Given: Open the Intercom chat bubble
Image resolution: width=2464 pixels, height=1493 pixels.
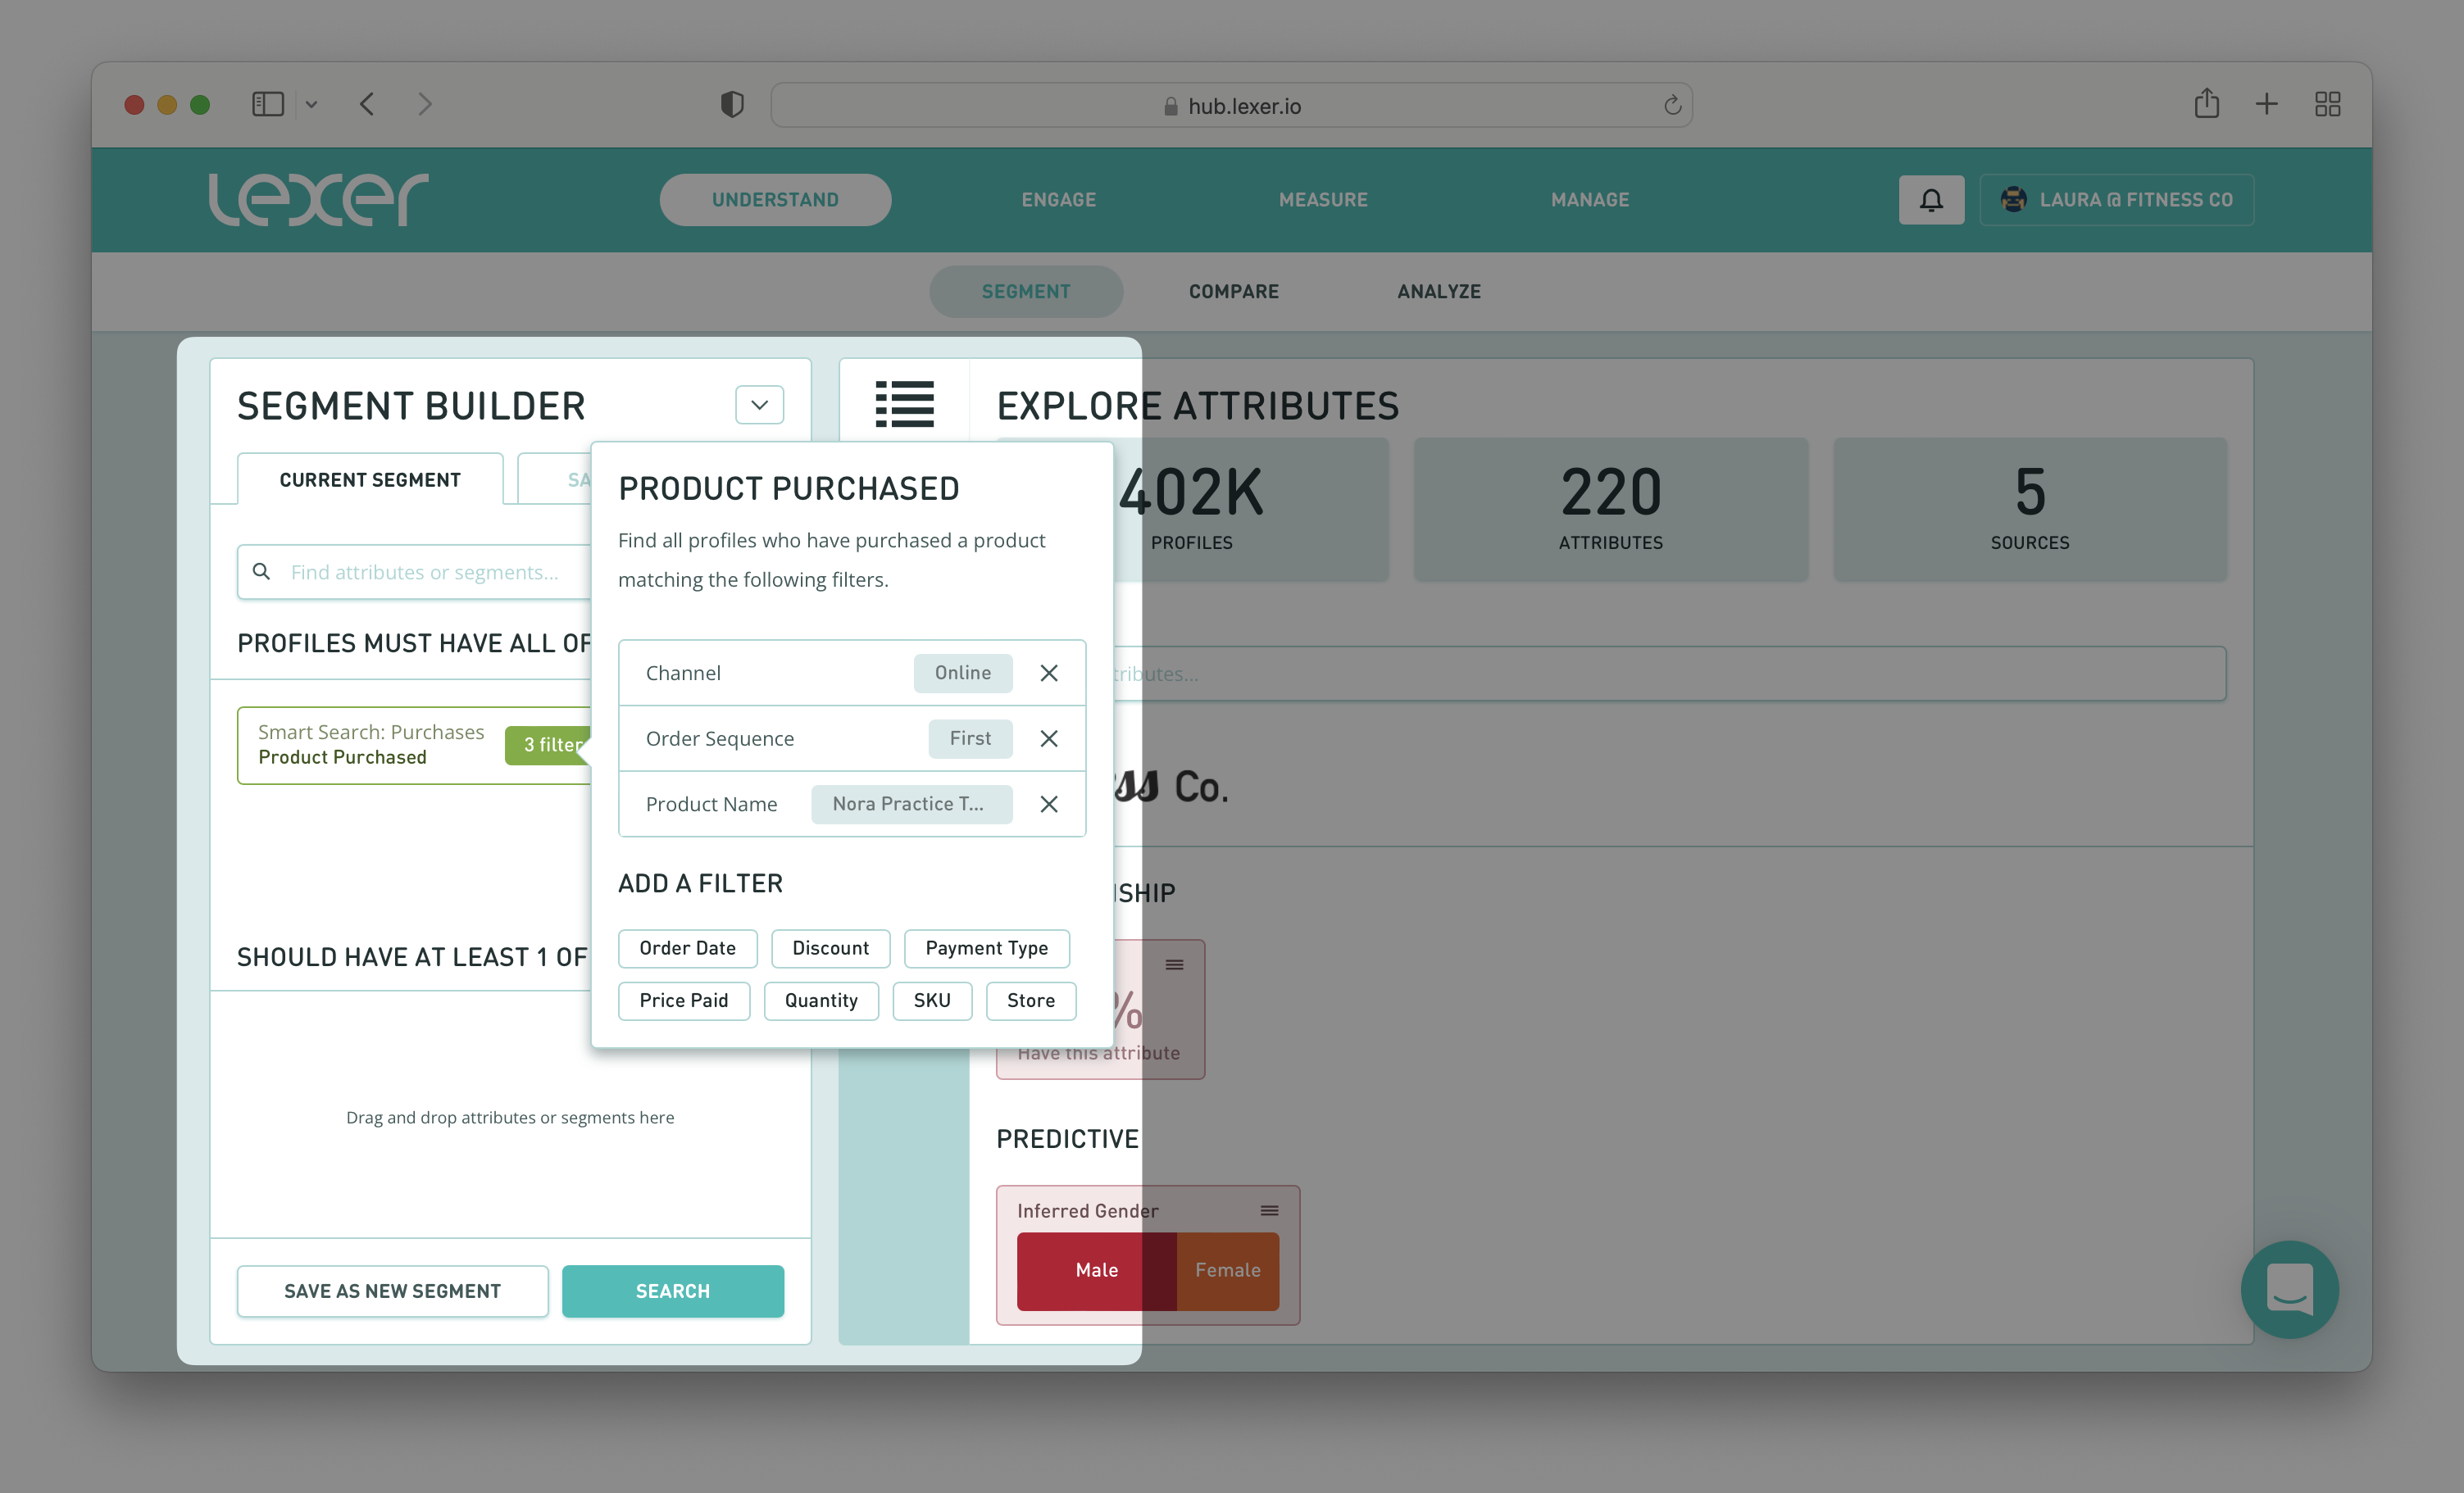Looking at the screenshot, I should 2290,1290.
